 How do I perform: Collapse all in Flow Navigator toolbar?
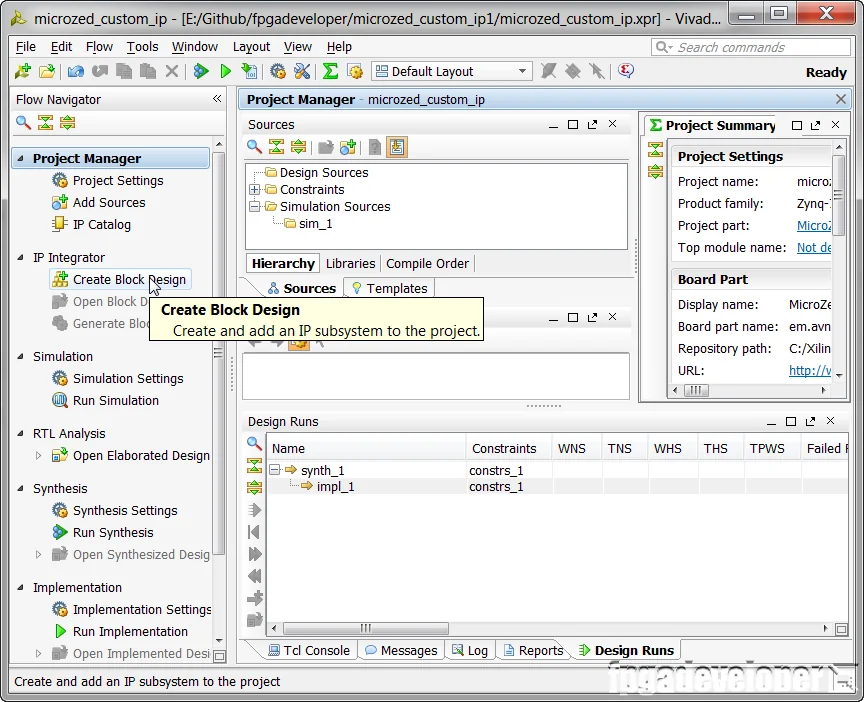[45, 122]
